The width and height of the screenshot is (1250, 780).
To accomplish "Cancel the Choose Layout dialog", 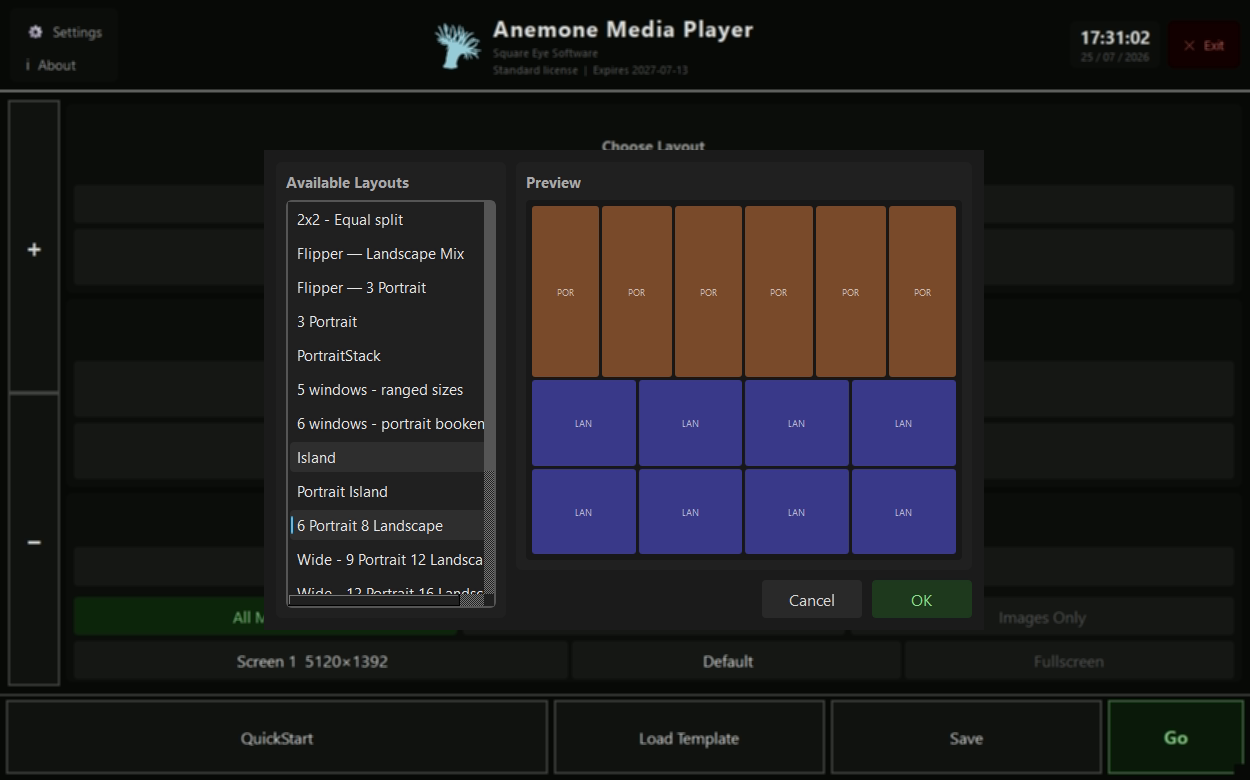I will 811,600.
